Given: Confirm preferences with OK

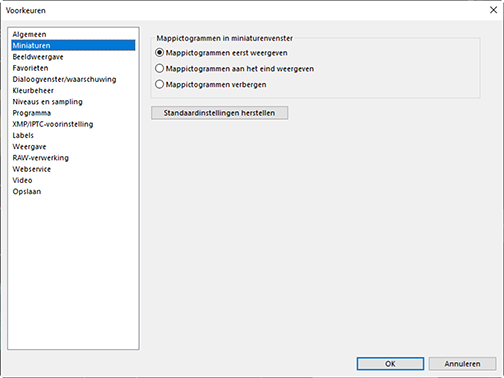Looking at the screenshot, I should 390,364.
